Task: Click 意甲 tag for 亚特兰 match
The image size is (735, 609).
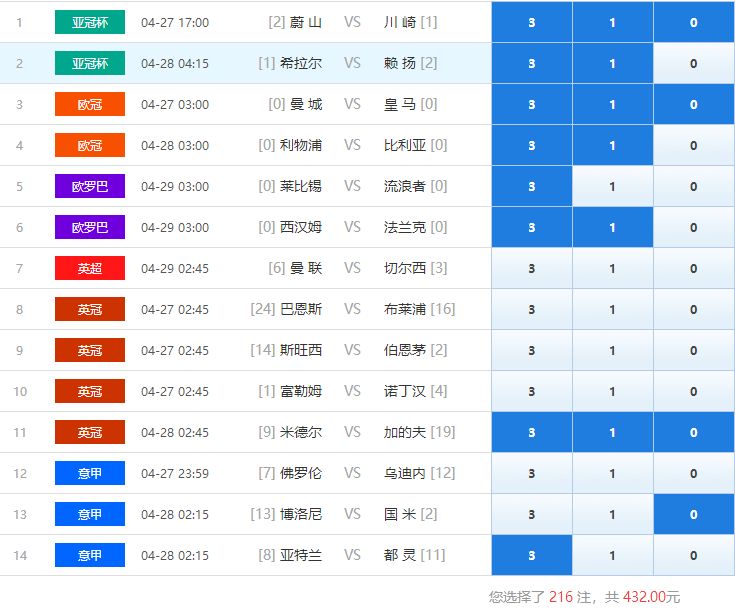Action: click(90, 556)
